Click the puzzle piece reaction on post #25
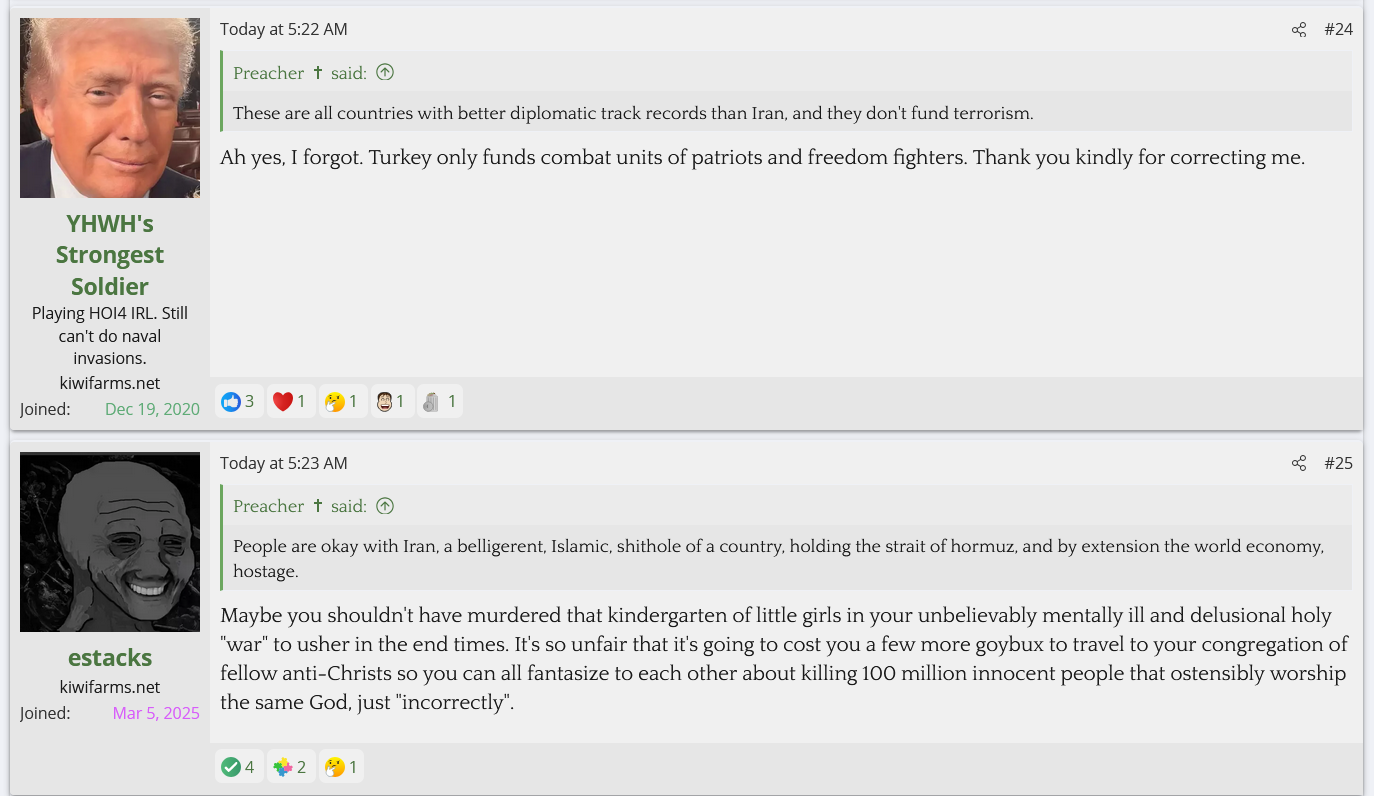The image size is (1374, 796). click(x=283, y=767)
